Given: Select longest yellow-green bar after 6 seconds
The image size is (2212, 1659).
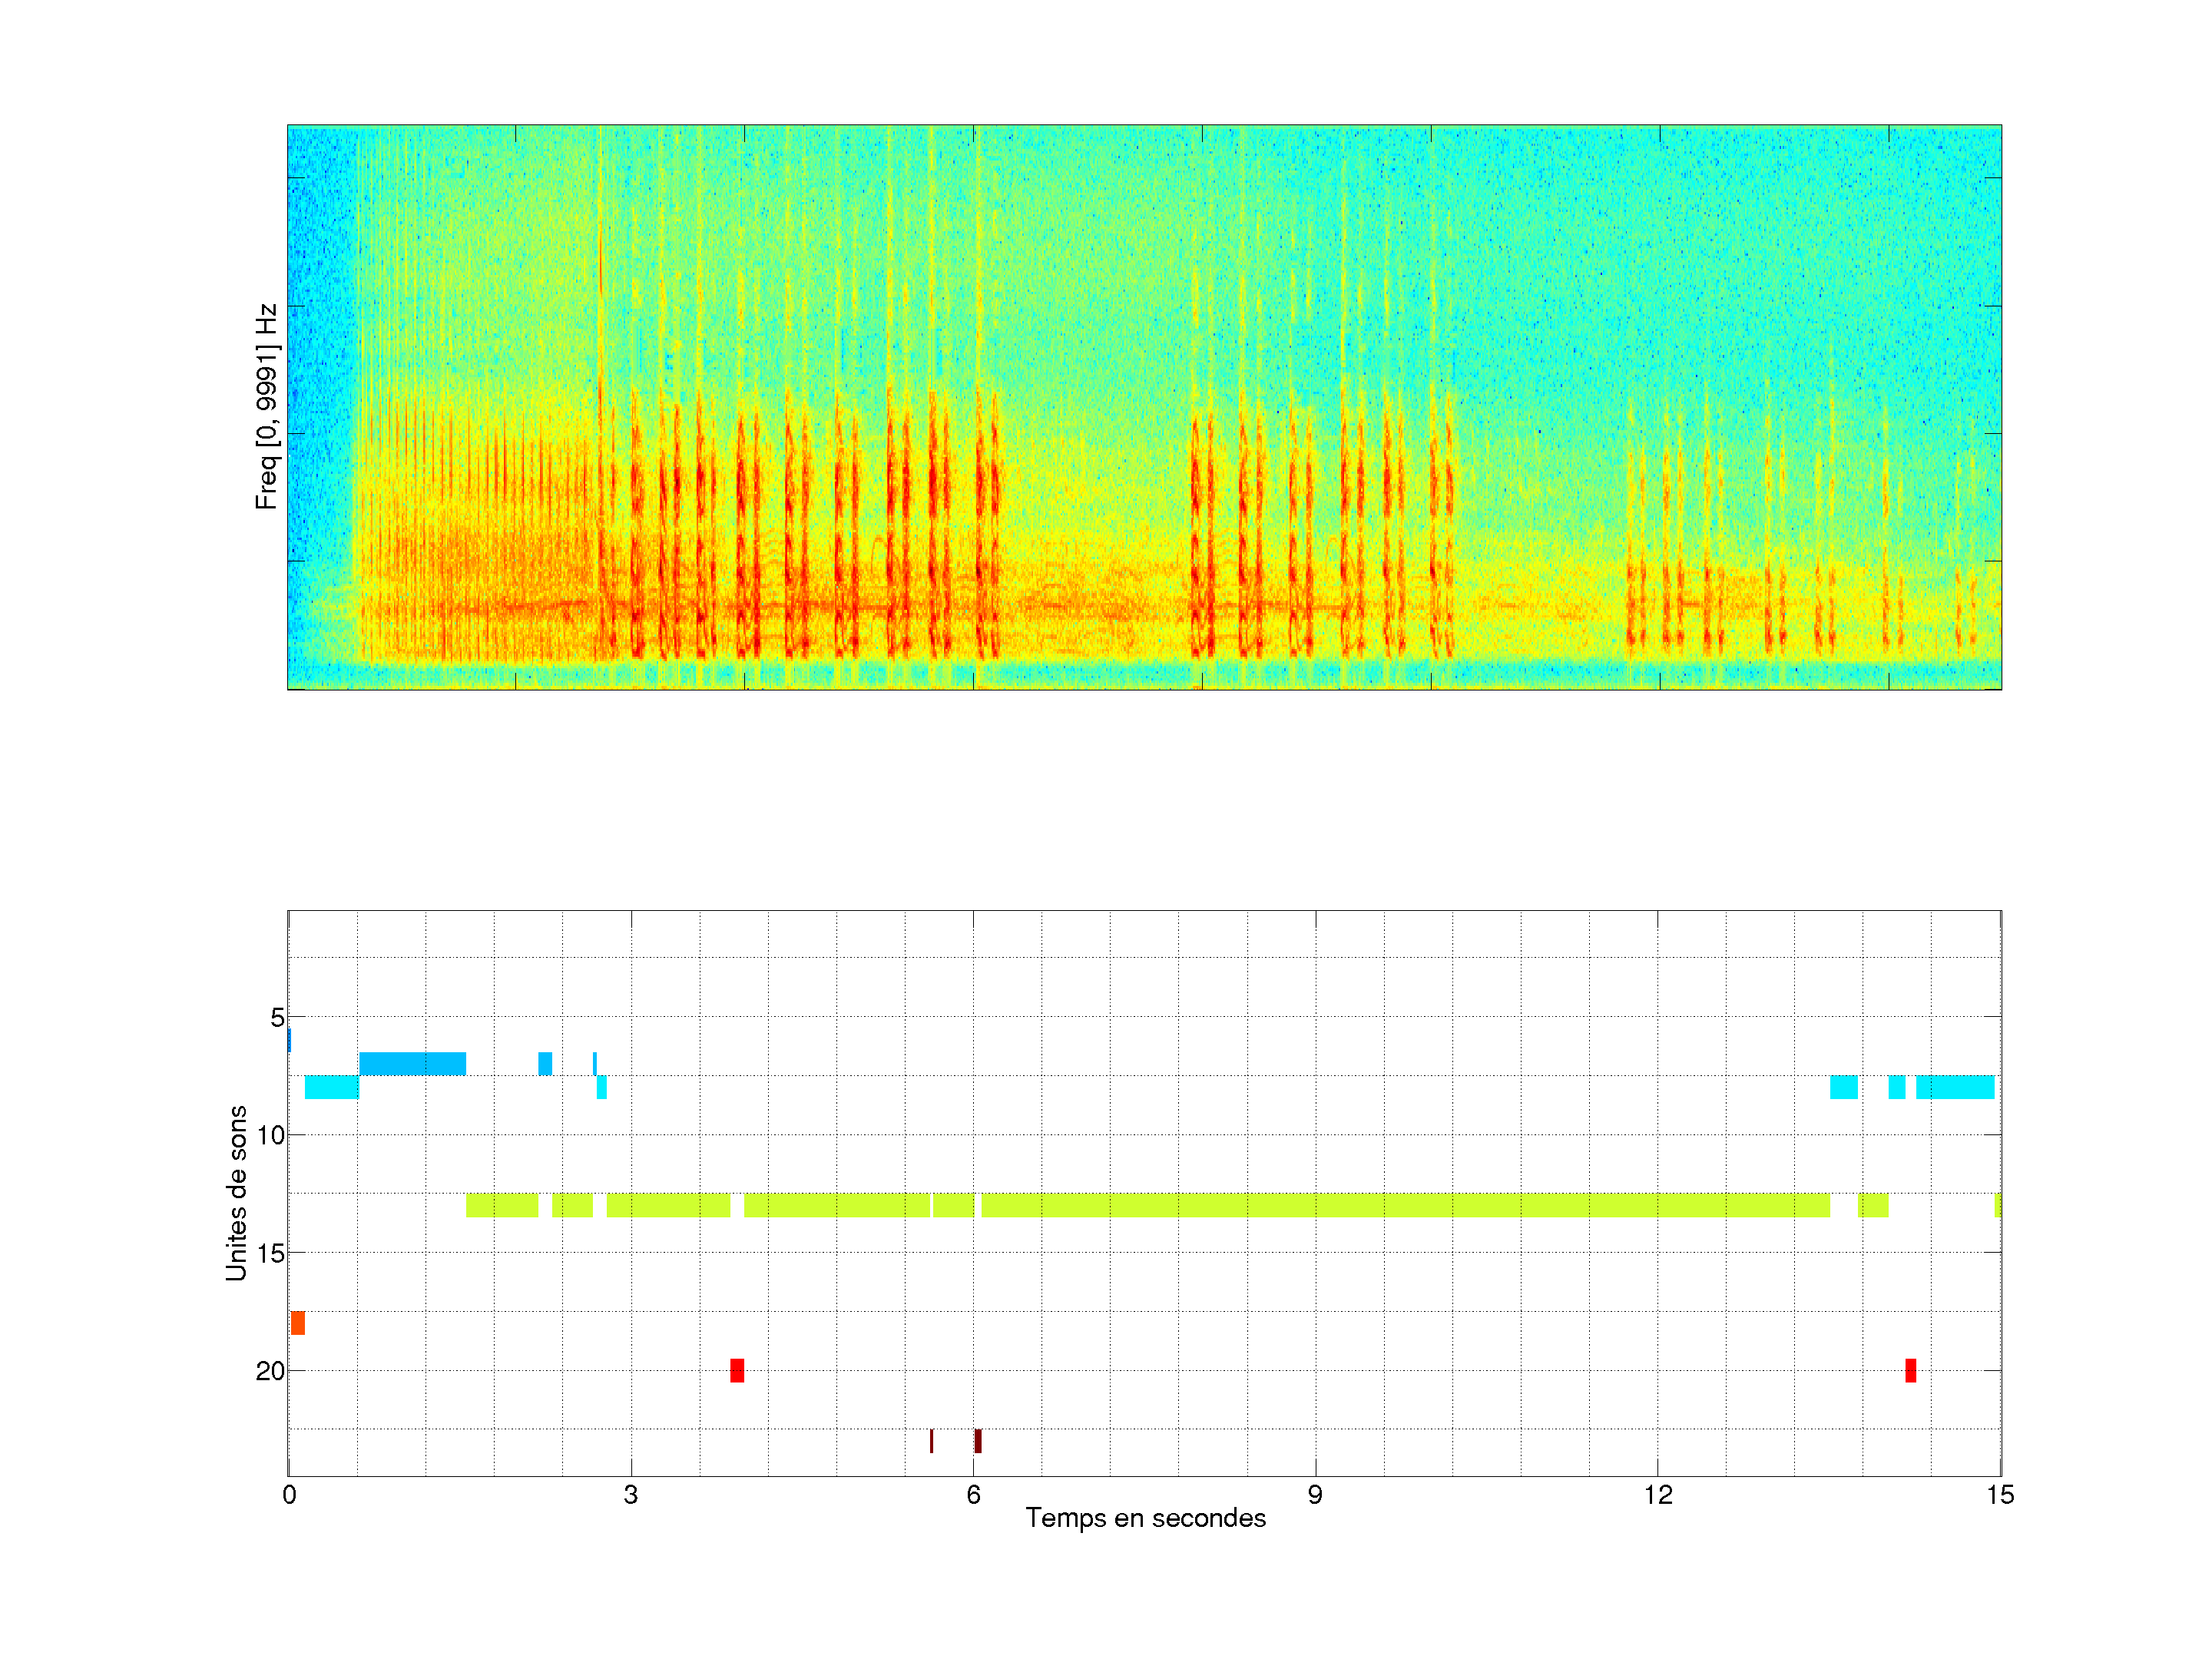Looking at the screenshot, I should pyautogui.click(x=1405, y=1205).
